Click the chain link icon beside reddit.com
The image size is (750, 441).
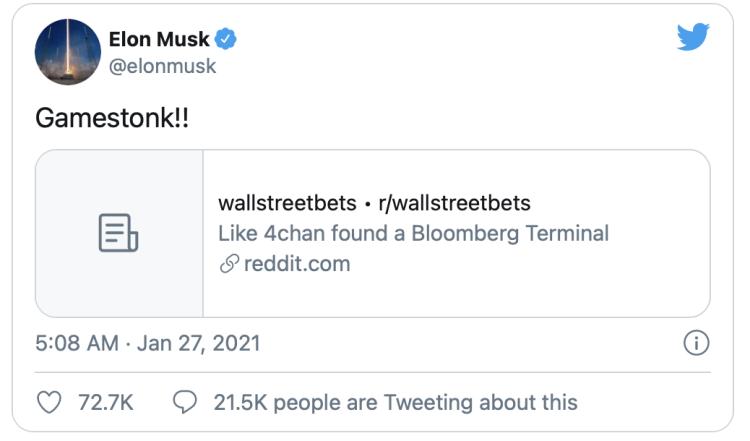[229, 264]
